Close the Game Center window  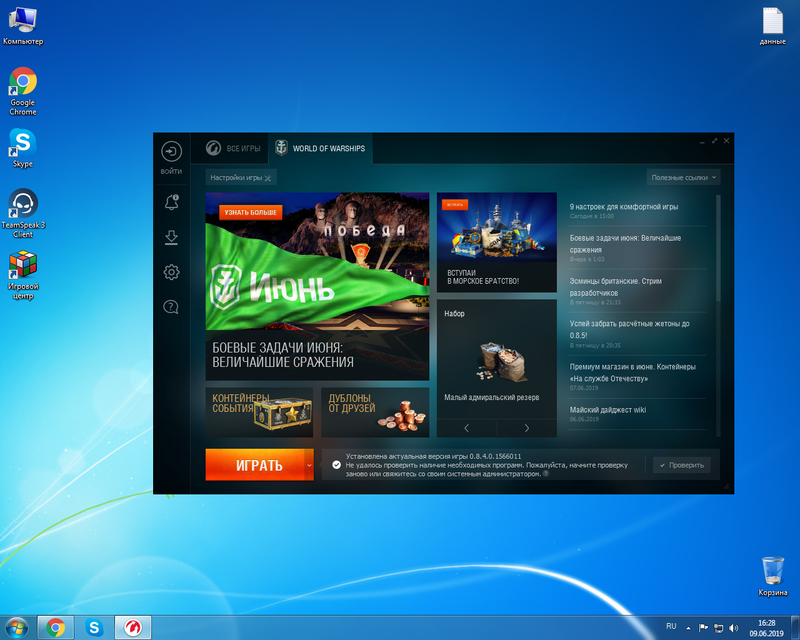click(x=727, y=141)
